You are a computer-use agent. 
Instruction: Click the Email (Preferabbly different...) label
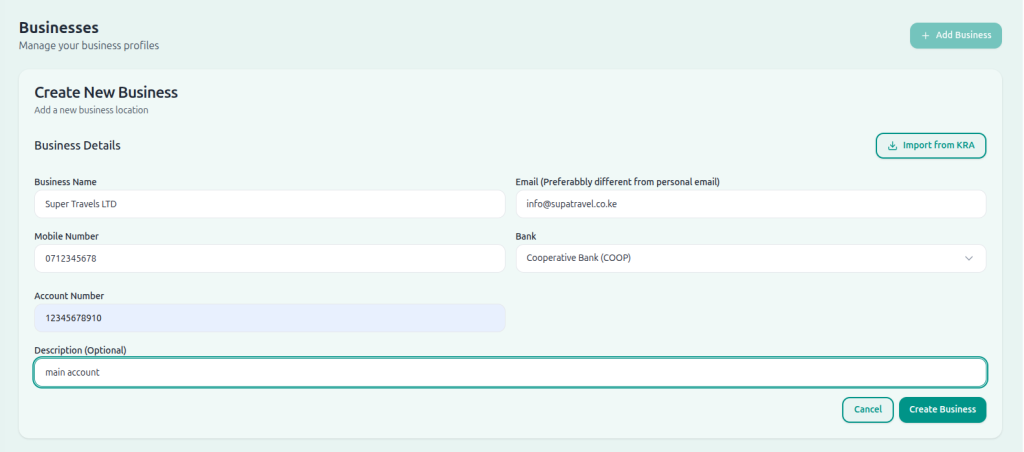[618, 182]
